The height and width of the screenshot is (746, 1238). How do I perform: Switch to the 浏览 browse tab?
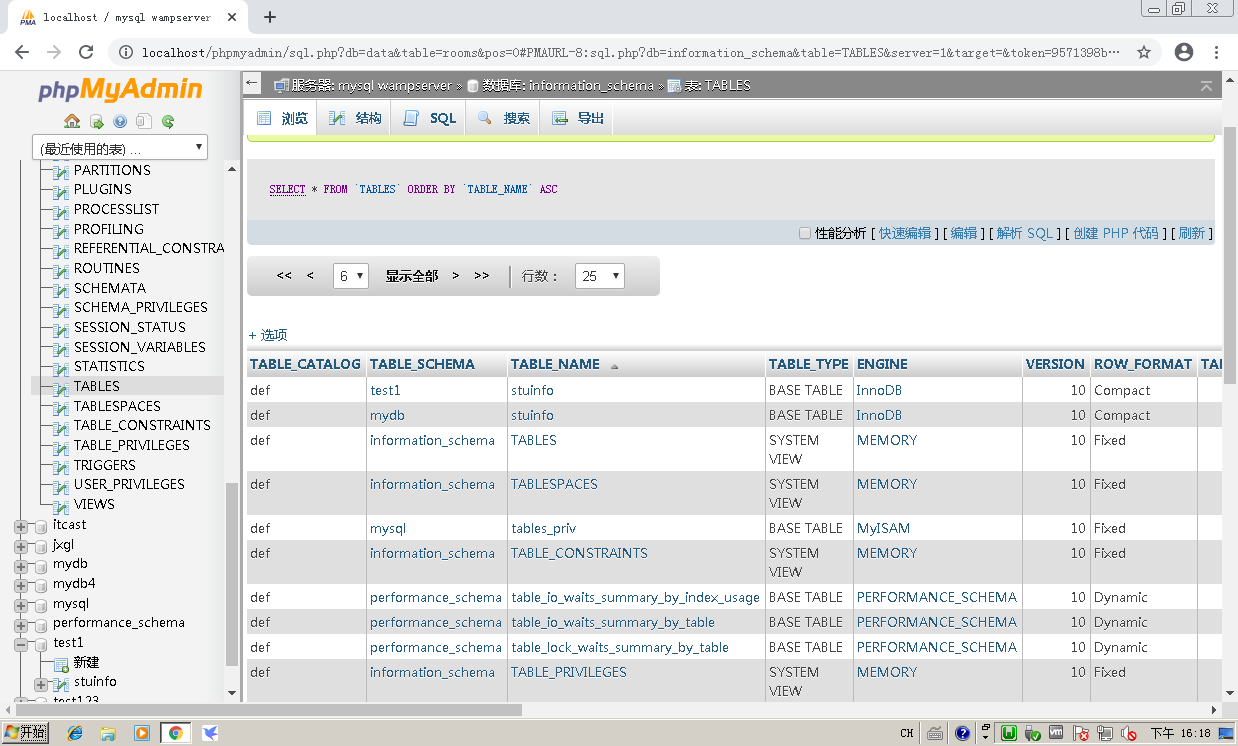coord(283,118)
